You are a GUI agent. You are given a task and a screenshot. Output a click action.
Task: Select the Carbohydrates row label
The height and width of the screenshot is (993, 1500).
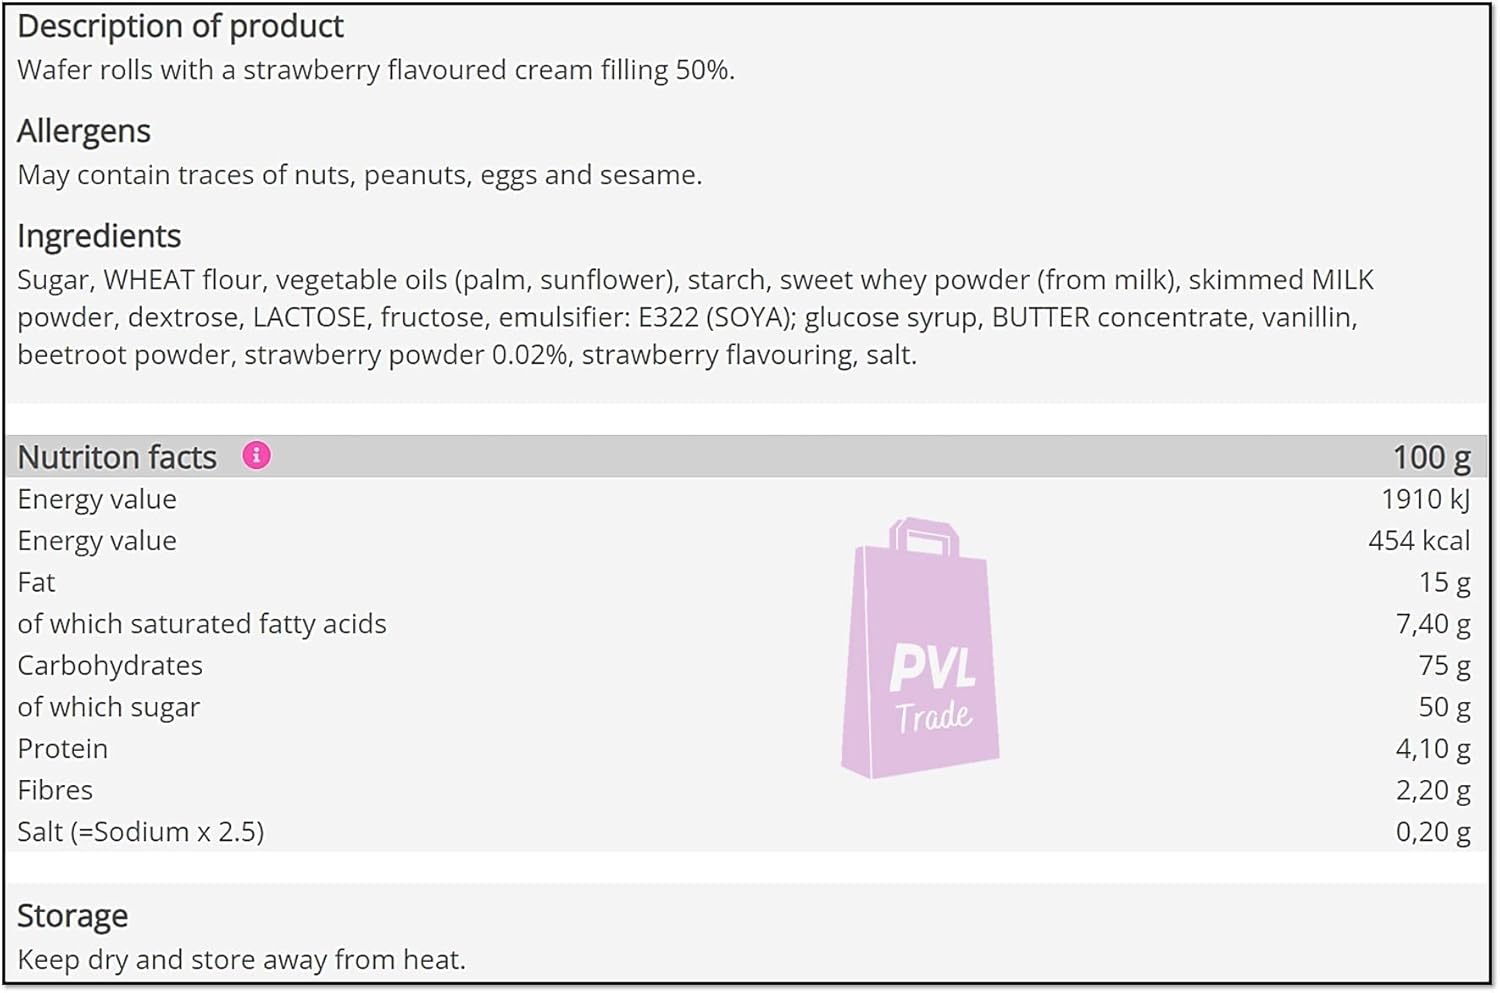(x=110, y=665)
